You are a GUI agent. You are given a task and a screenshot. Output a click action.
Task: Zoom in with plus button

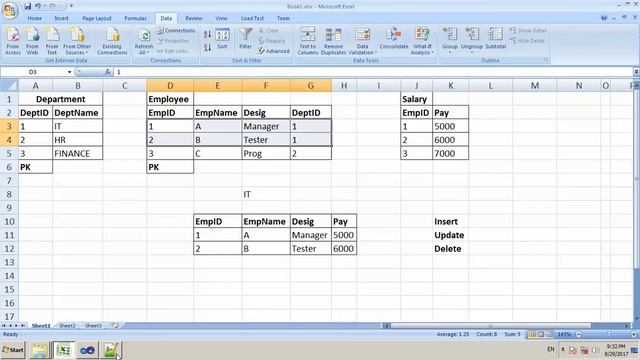tap(634, 334)
